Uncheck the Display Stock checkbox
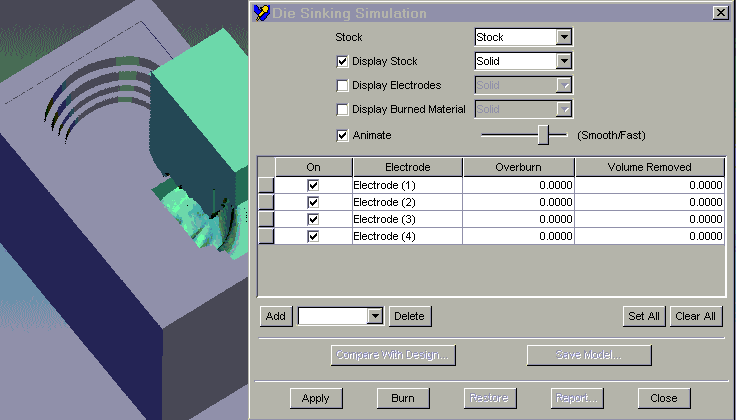The image size is (736, 420). [x=343, y=61]
